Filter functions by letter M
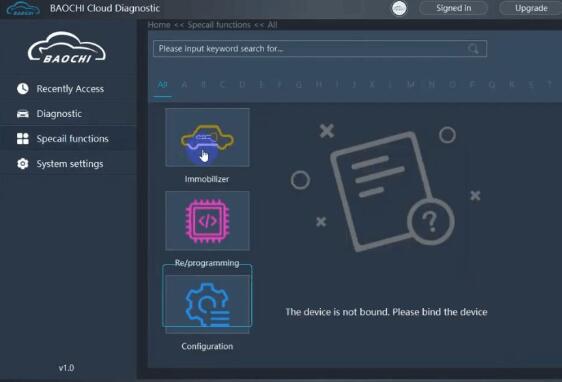 [x=411, y=85]
